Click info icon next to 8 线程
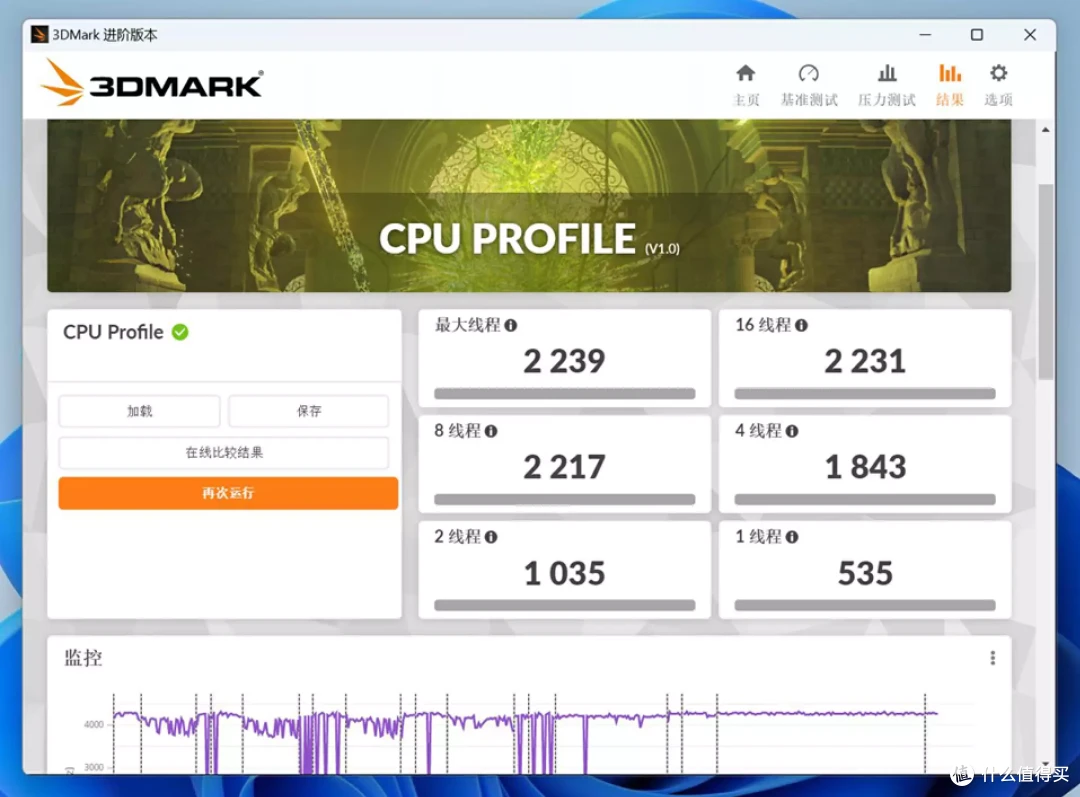This screenshot has height=797, width=1080. point(490,431)
